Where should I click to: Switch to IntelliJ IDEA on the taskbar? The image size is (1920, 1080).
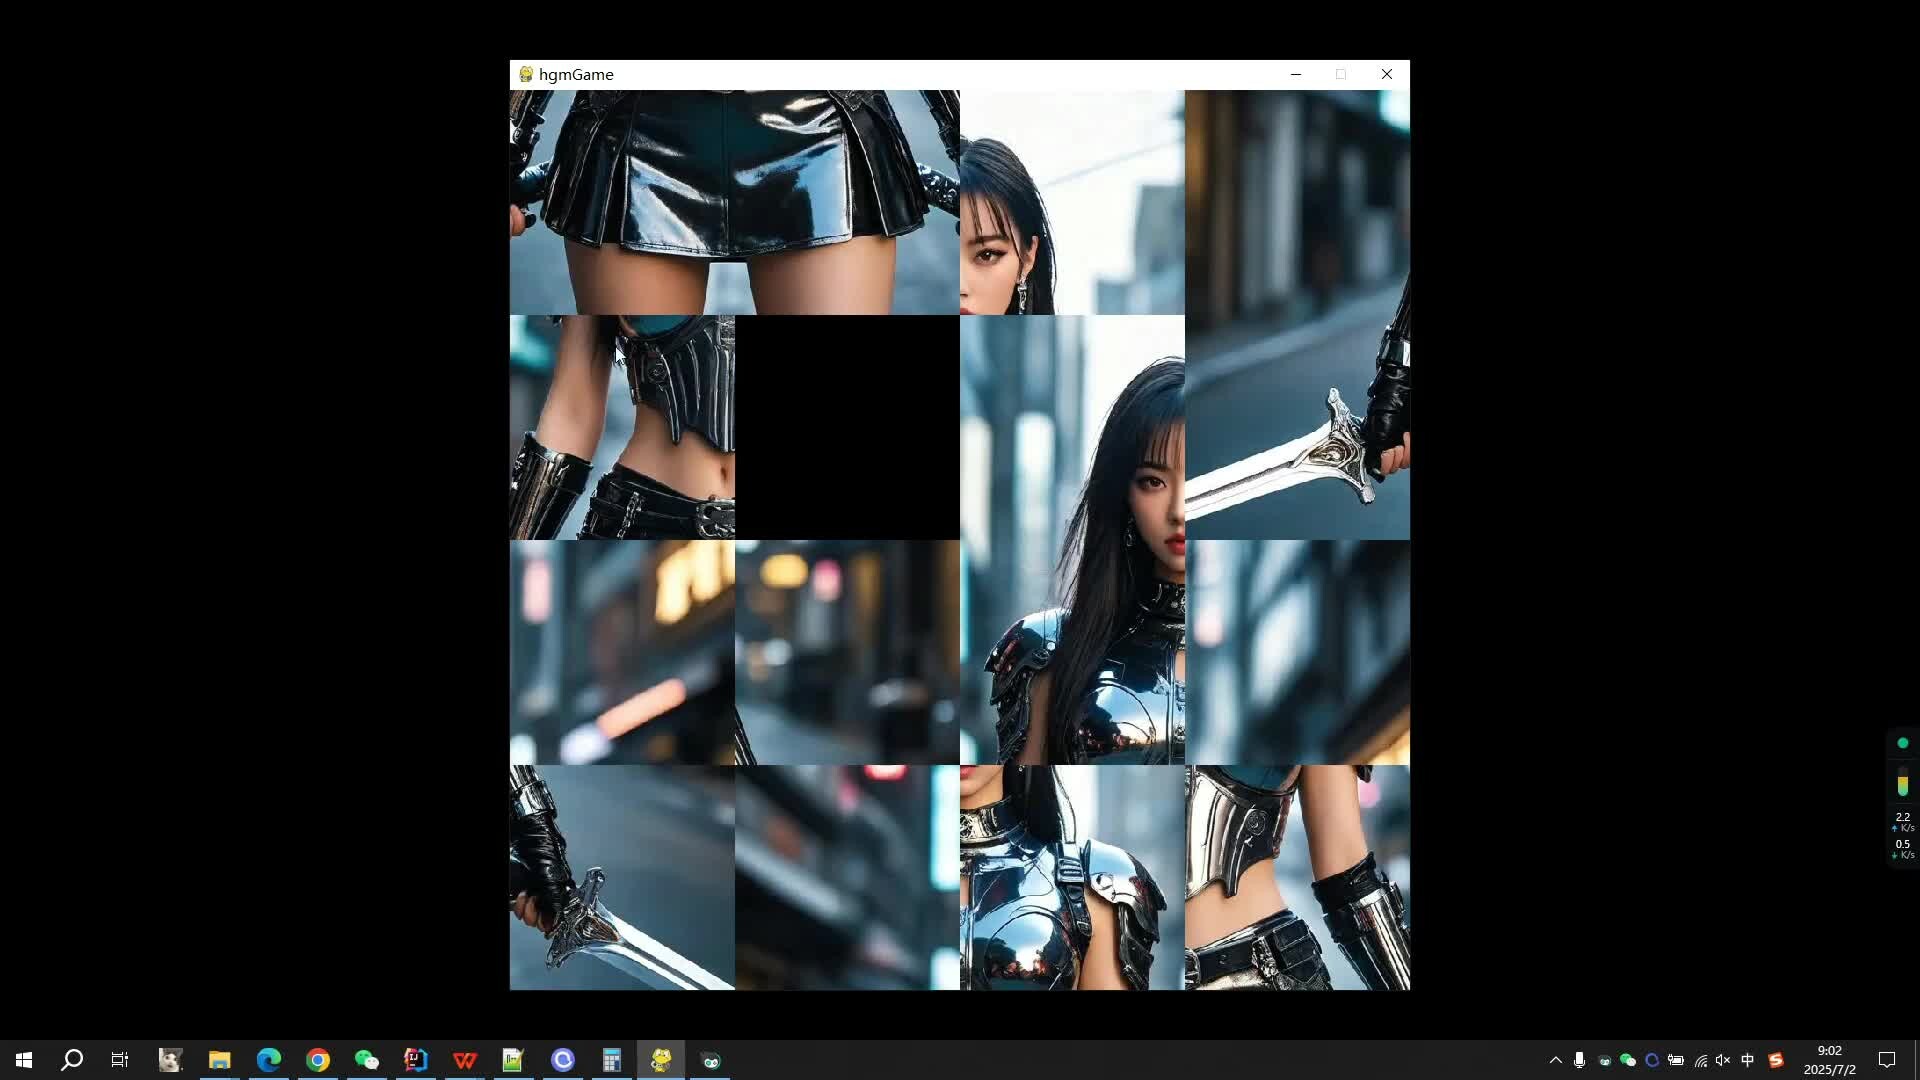click(x=415, y=1060)
